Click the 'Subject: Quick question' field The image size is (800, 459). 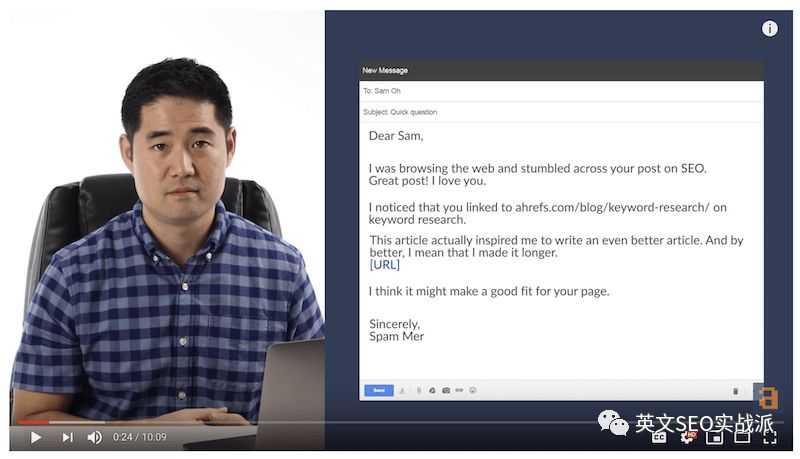[561, 112]
